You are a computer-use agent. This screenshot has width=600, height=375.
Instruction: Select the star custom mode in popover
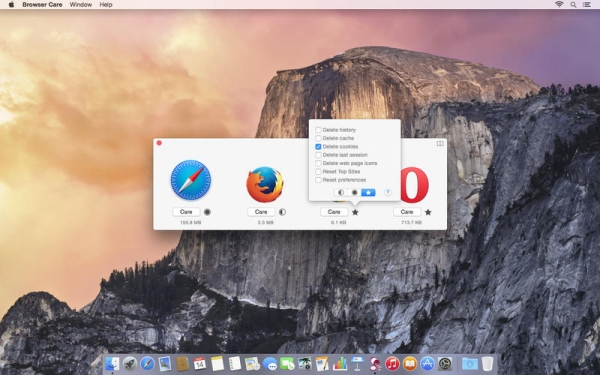368,192
